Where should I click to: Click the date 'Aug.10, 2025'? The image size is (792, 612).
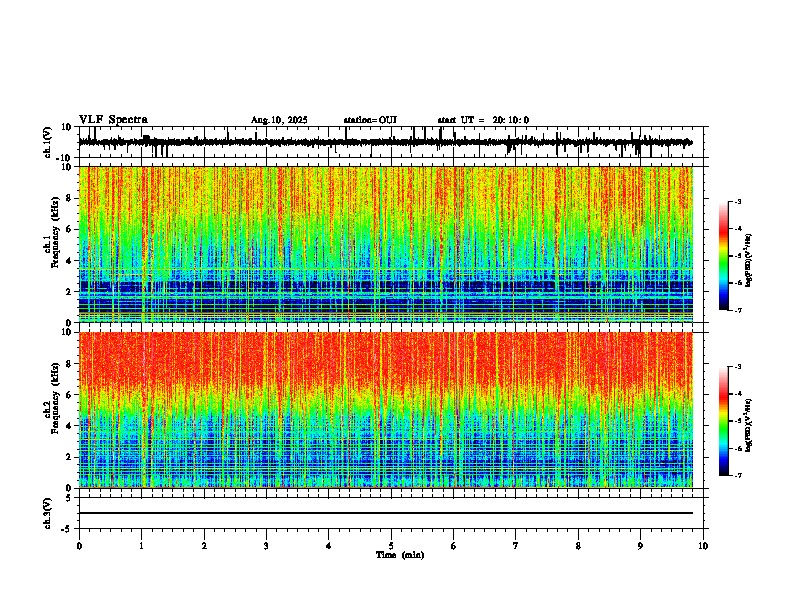point(279,120)
